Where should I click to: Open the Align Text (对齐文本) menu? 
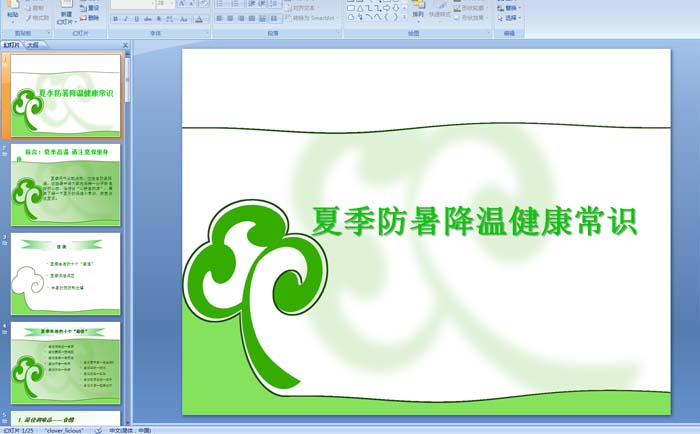click(302, 8)
